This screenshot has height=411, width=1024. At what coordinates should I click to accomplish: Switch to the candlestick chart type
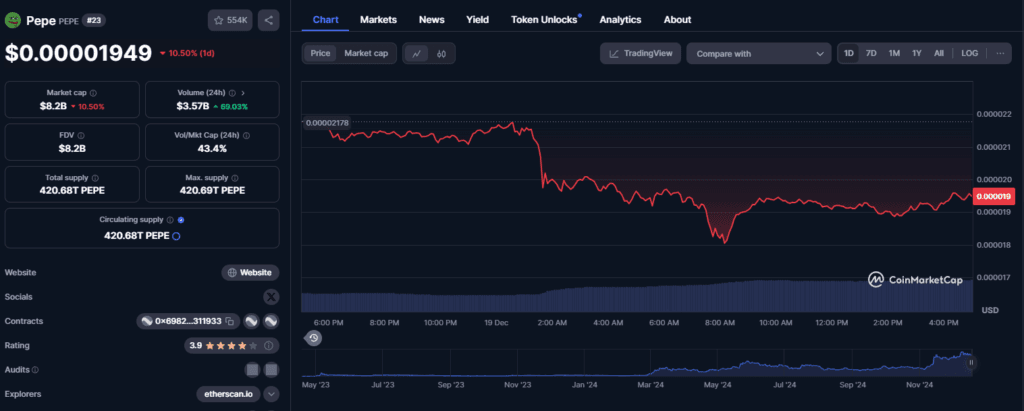pos(441,54)
